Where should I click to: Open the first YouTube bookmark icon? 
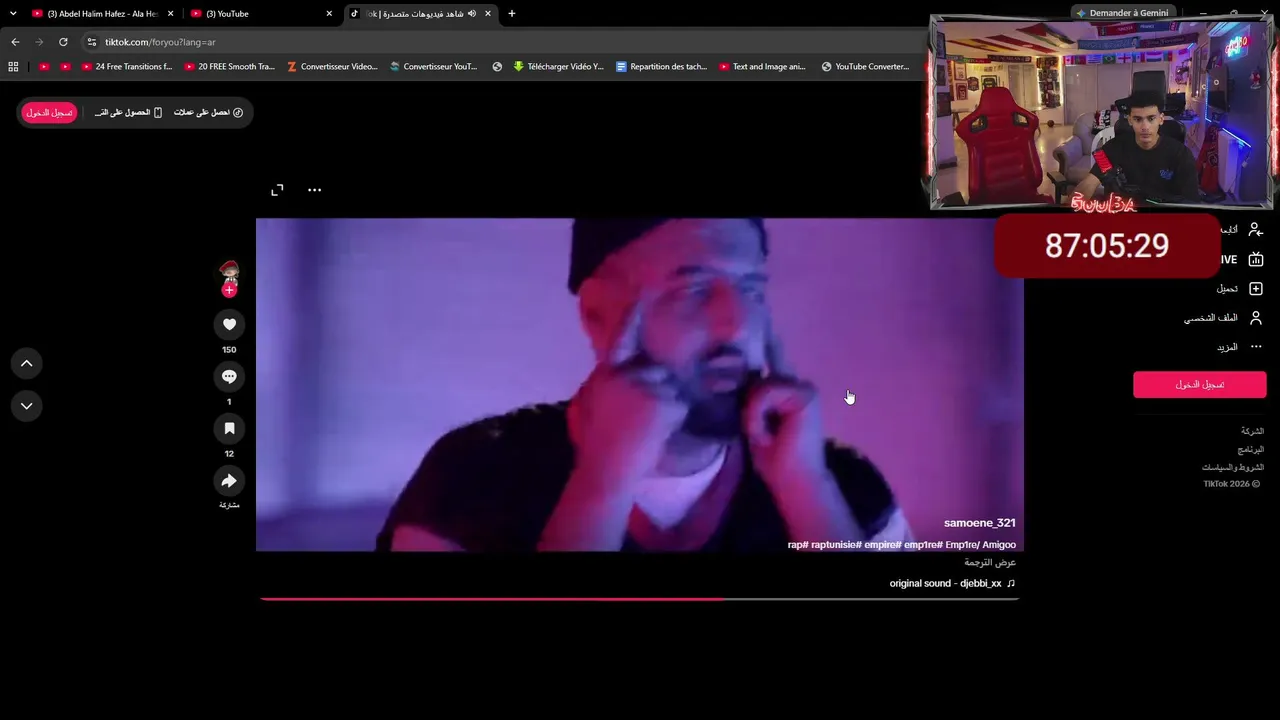pyautogui.click(x=44, y=67)
